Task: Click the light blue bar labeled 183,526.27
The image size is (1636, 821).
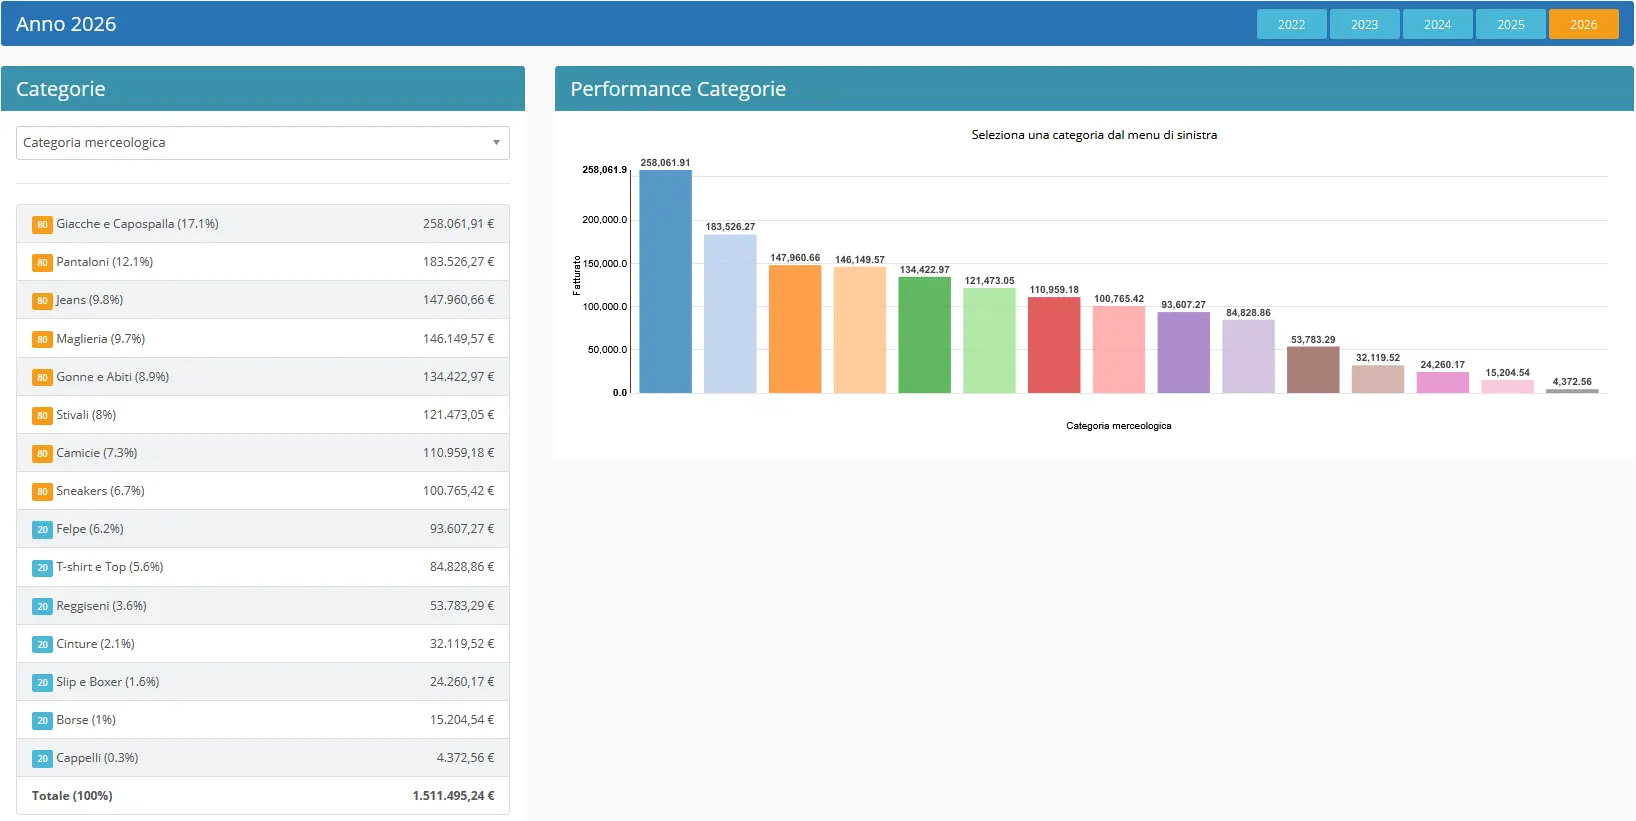Action: point(730,314)
